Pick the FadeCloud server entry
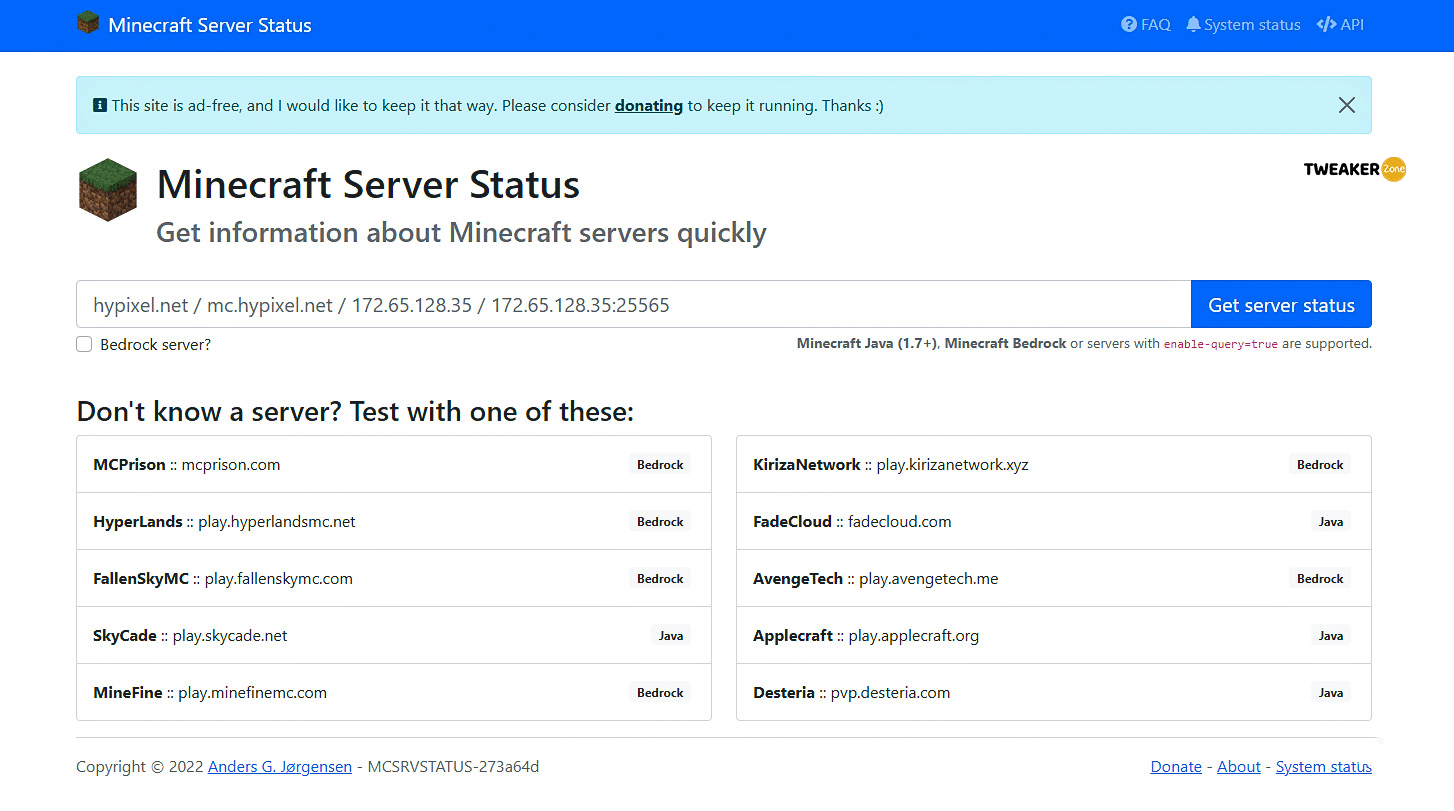This screenshot has height=811, width=1454. click(x=1053, y=521)
